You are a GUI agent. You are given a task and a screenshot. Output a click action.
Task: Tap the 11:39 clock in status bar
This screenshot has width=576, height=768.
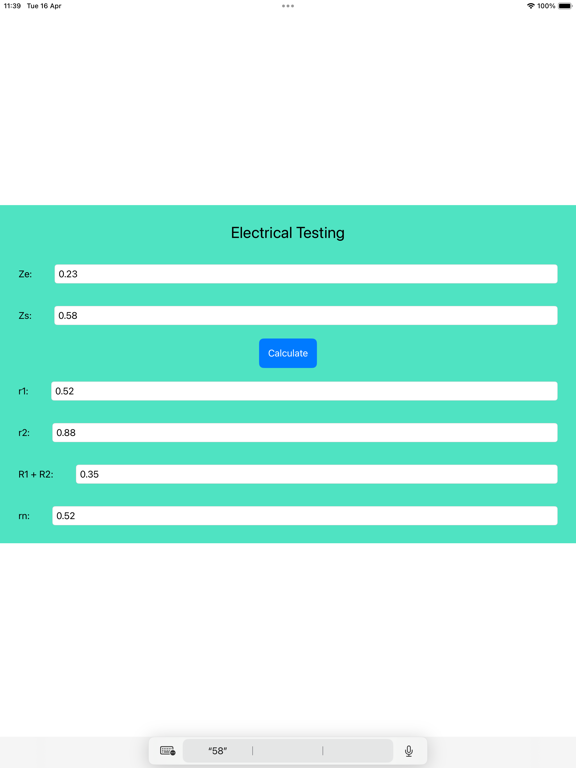pyautogui.click(x=12, y=6)
